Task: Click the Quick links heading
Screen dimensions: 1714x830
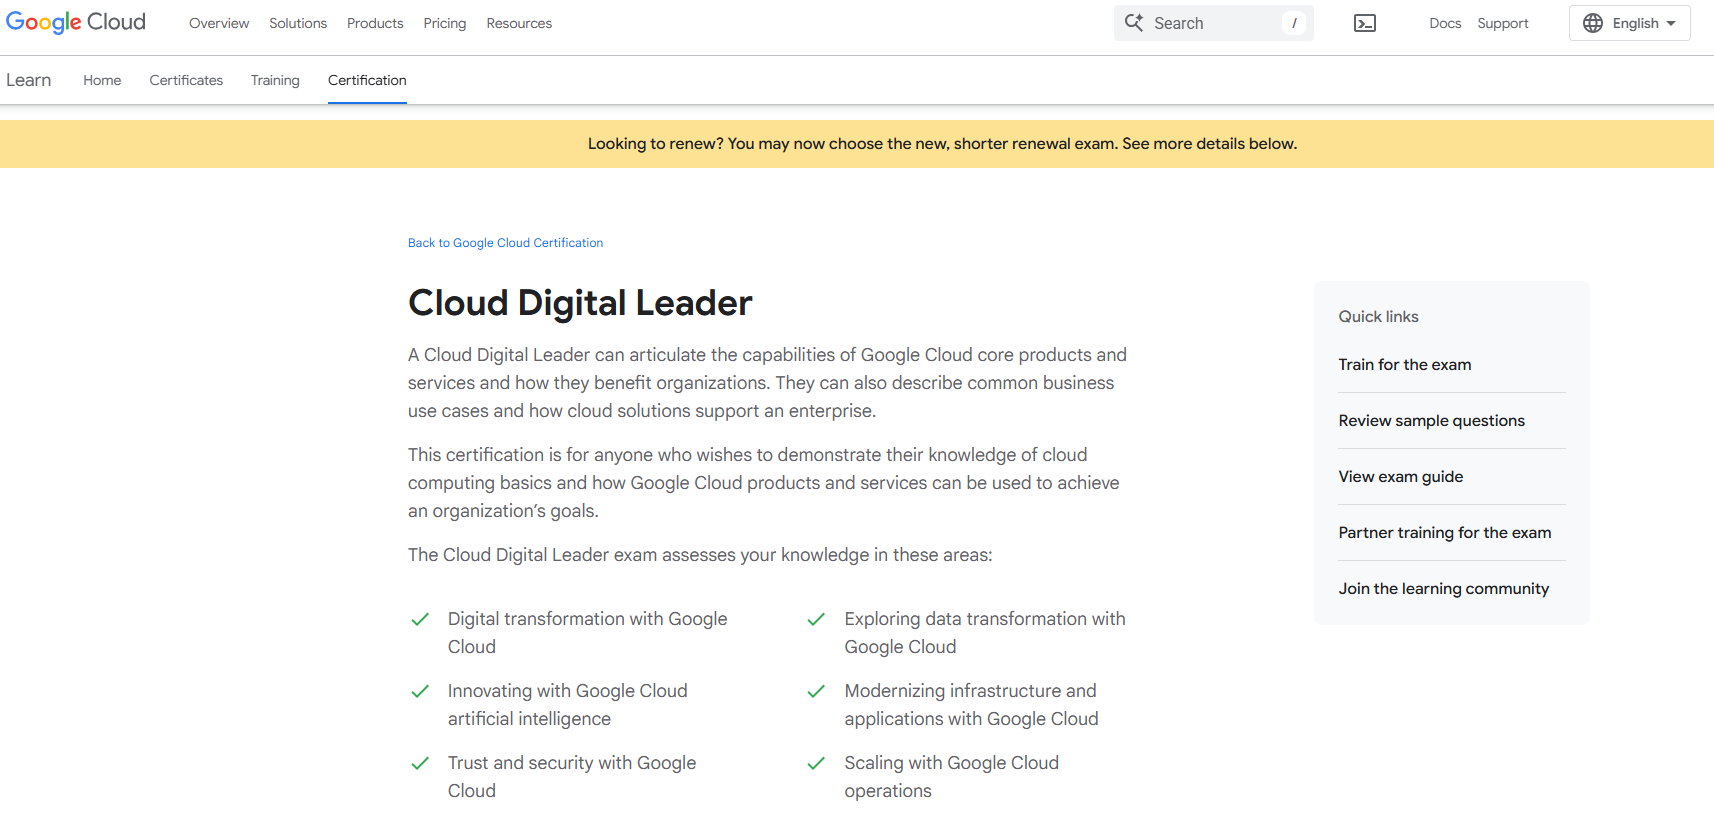Action: pos(1379,316)
